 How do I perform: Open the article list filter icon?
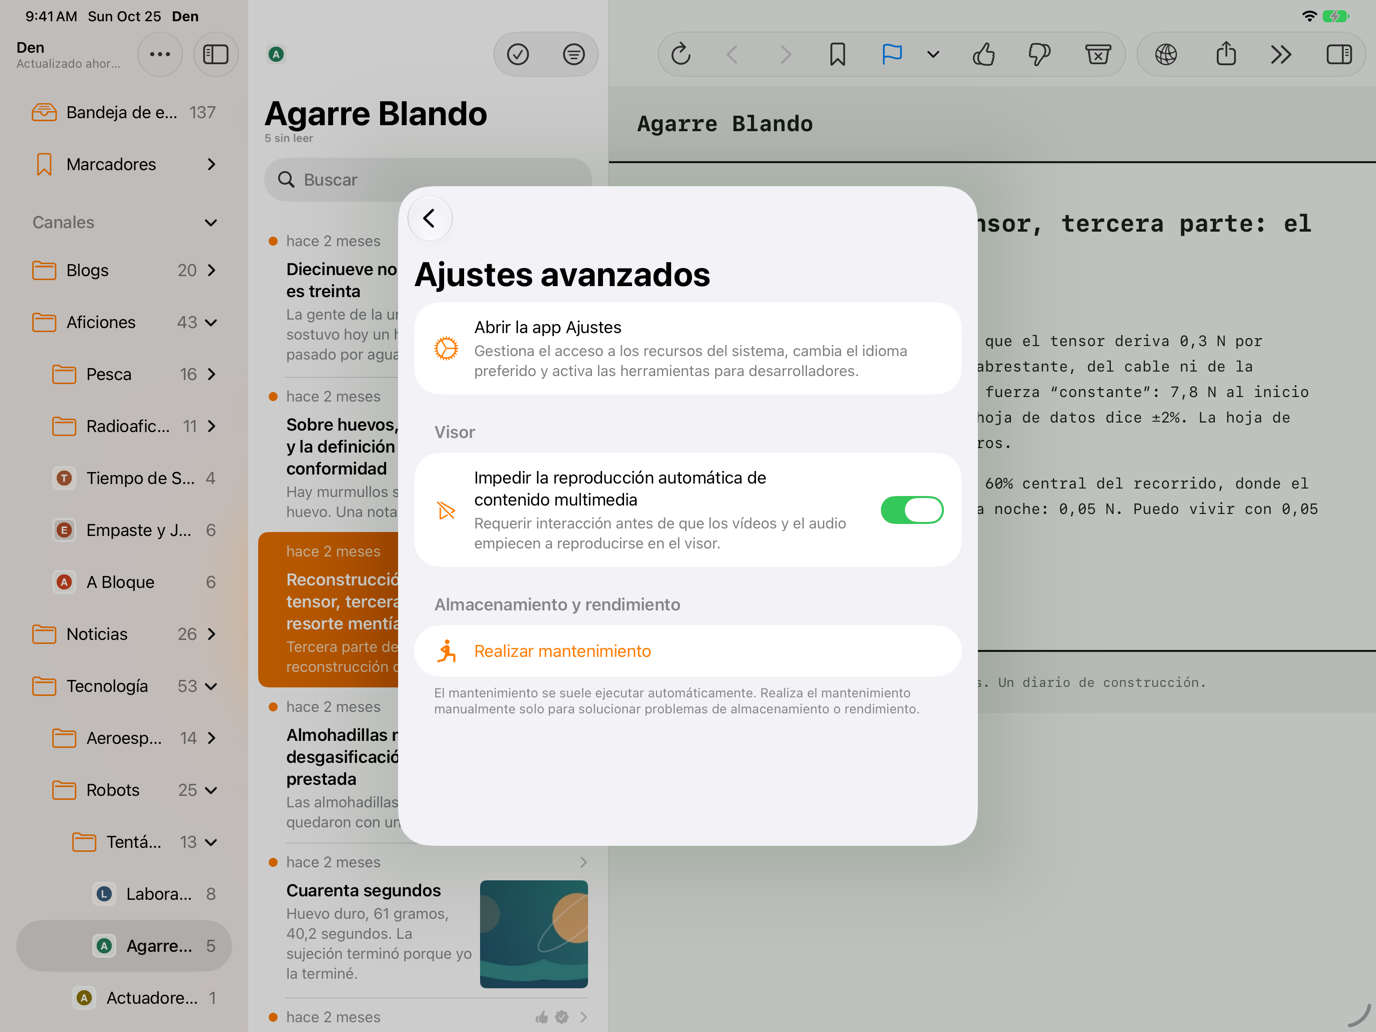pyautogui.click(x=574, y=54)
